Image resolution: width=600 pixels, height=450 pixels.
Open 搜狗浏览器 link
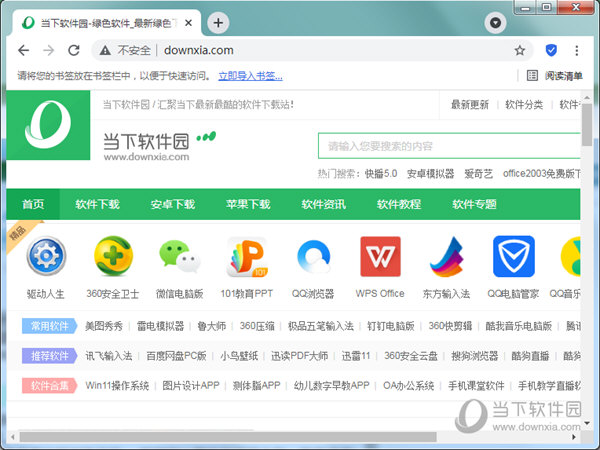475,356
